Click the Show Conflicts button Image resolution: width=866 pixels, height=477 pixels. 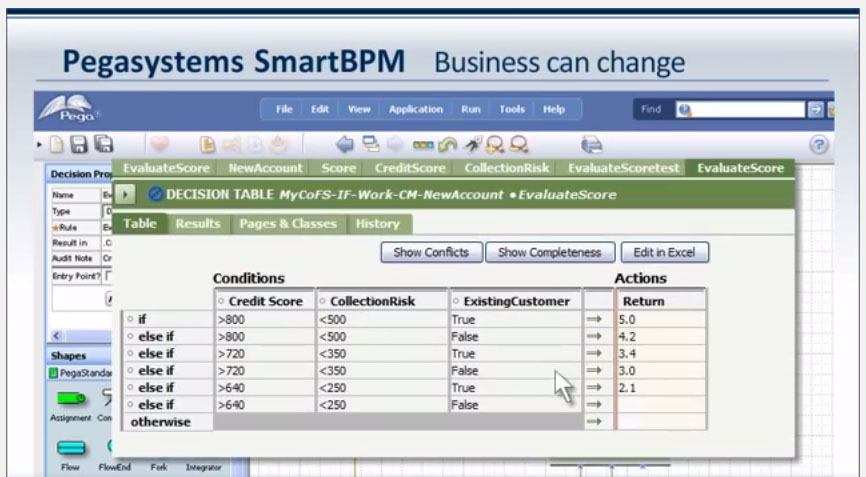tap(431, 252)
